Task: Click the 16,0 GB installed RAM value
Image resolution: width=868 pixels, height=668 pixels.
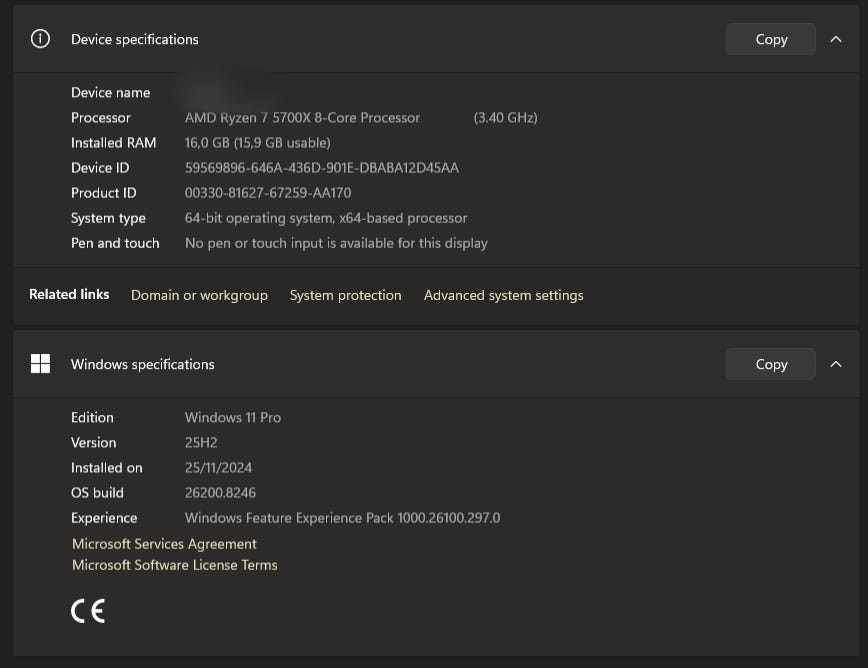Action: click(x=257, y=143)
